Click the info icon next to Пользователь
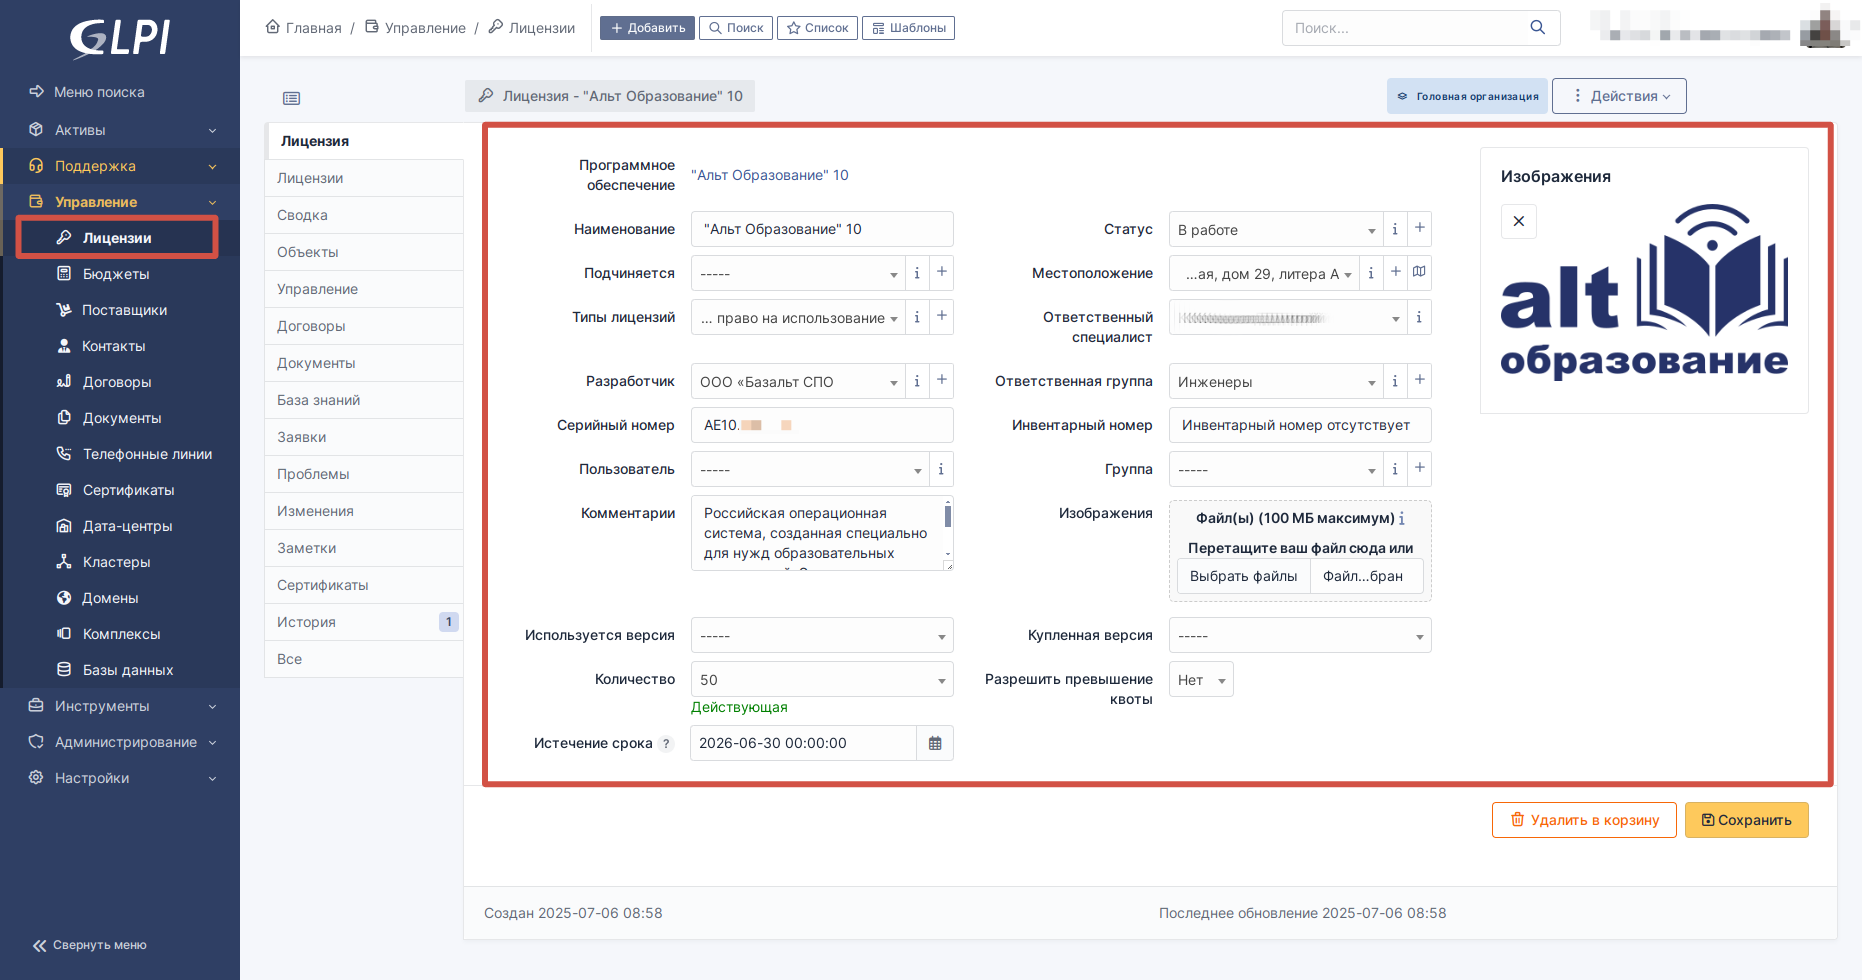This screenshot has height=980, width=1863. 941,469
